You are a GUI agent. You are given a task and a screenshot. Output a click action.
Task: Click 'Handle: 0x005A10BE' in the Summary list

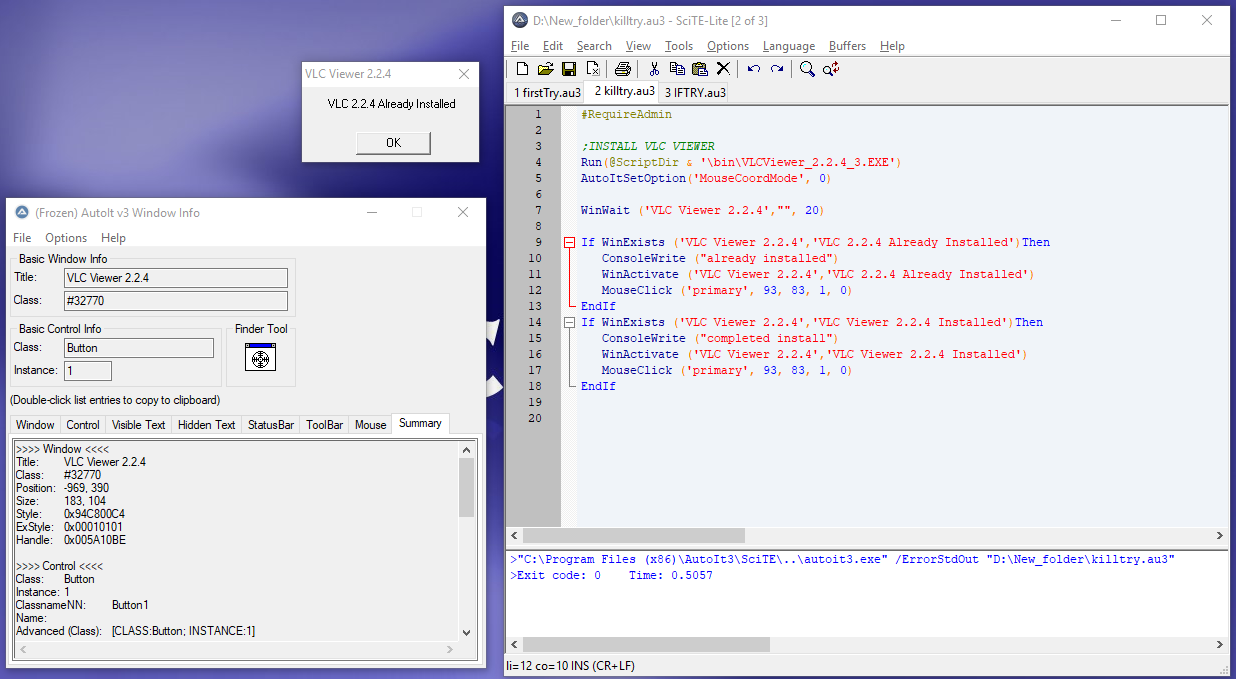tap(70, 540)
